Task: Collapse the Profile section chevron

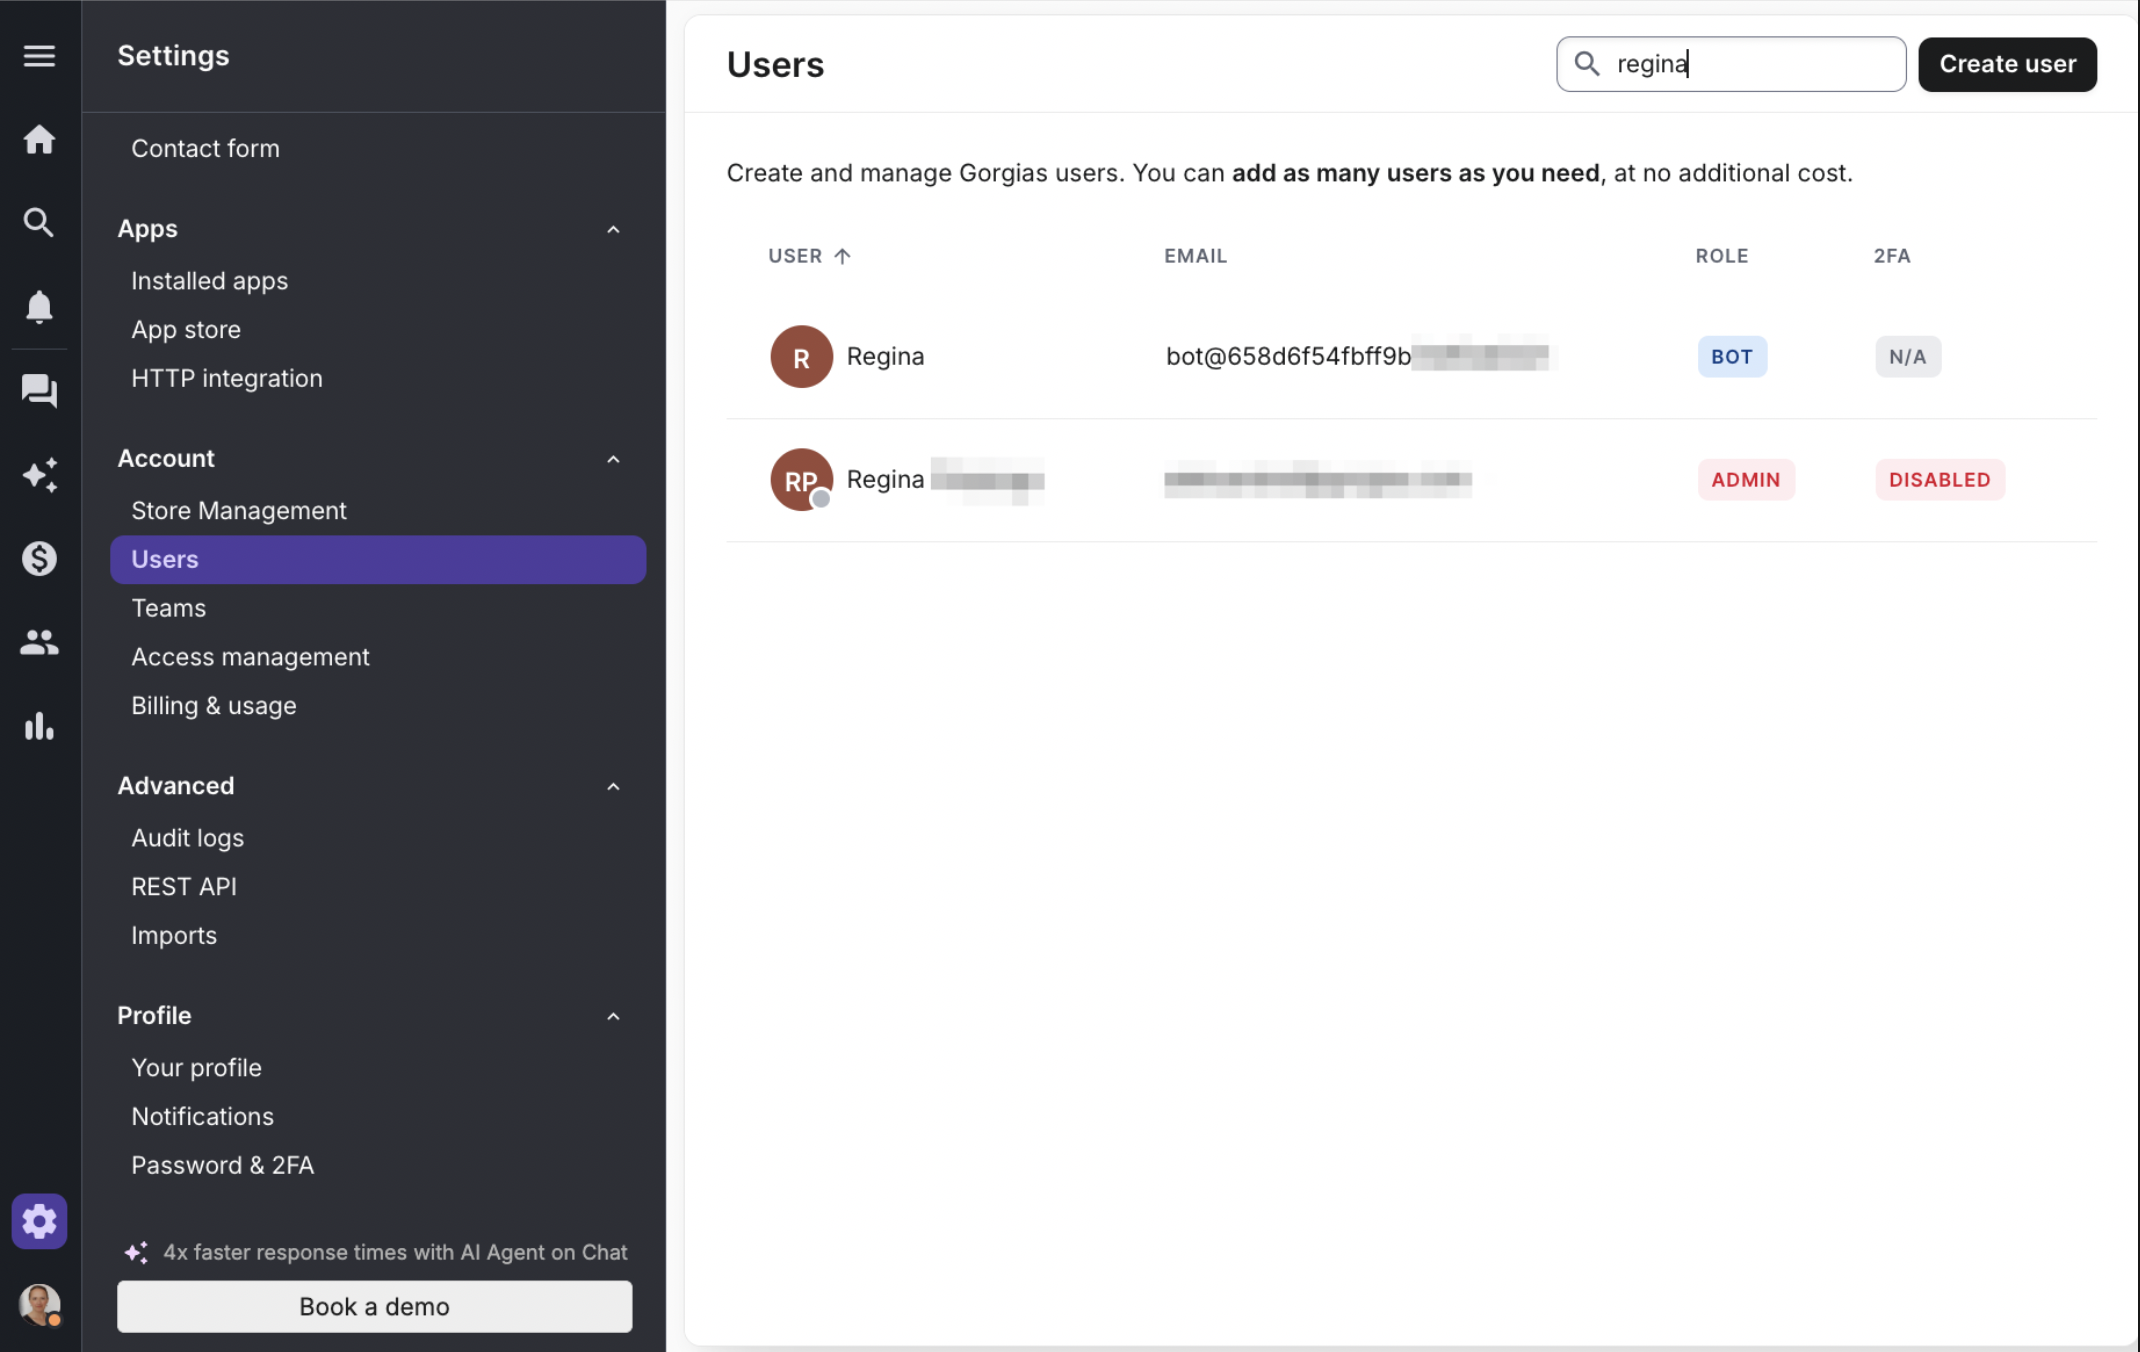Action: [x=613, y=1016]
